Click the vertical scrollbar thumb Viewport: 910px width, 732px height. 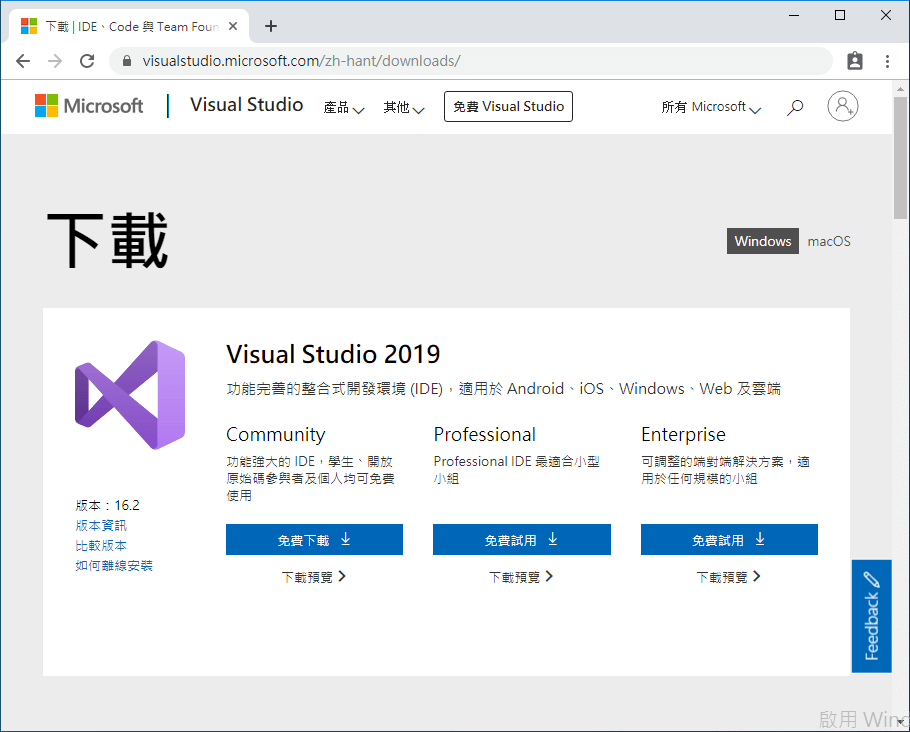pyautogui.click(x=901, y=158)
